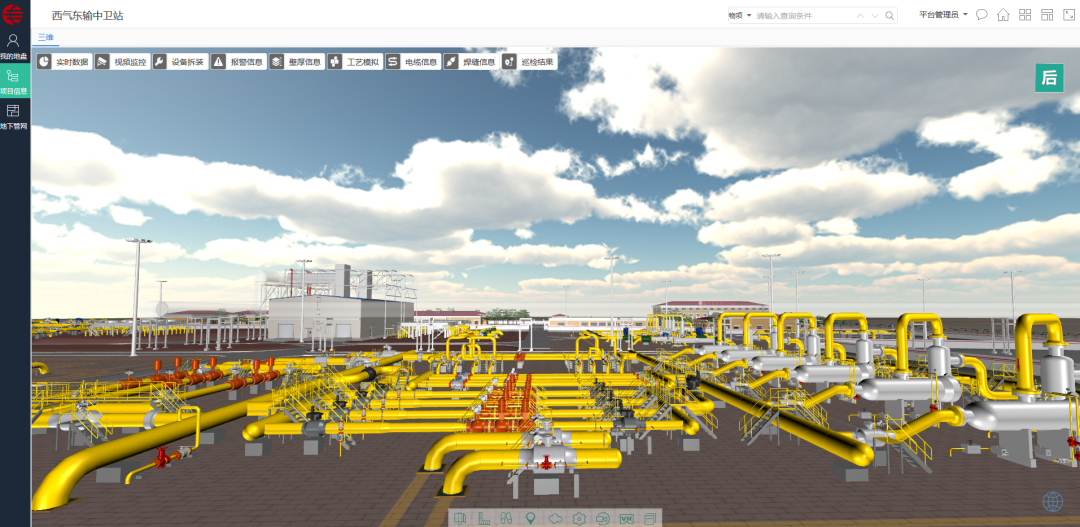1080x527 pixels.
Task: Activate footprints walk-mode icon
Action: tap(507, 518)
